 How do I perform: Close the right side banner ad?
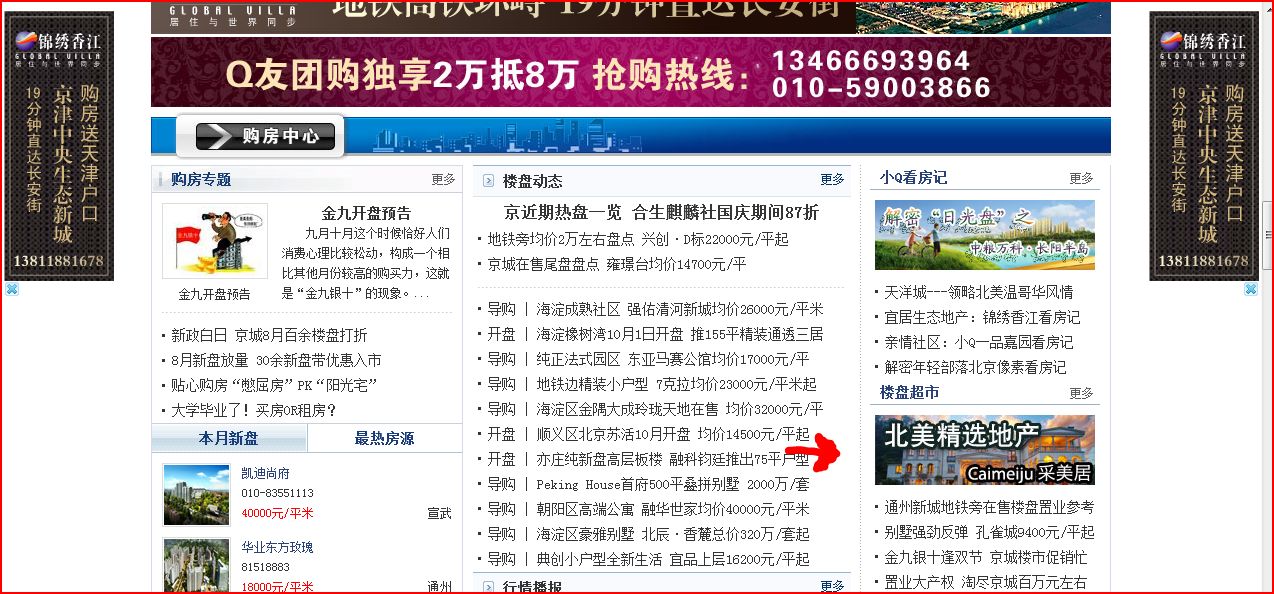pyautogui.click(x=1250, y=289)
